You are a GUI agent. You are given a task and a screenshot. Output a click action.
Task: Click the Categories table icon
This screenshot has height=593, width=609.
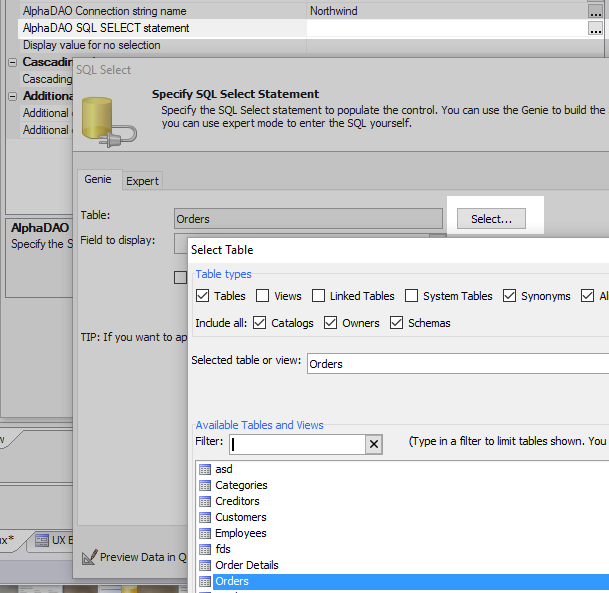[205, 485]
